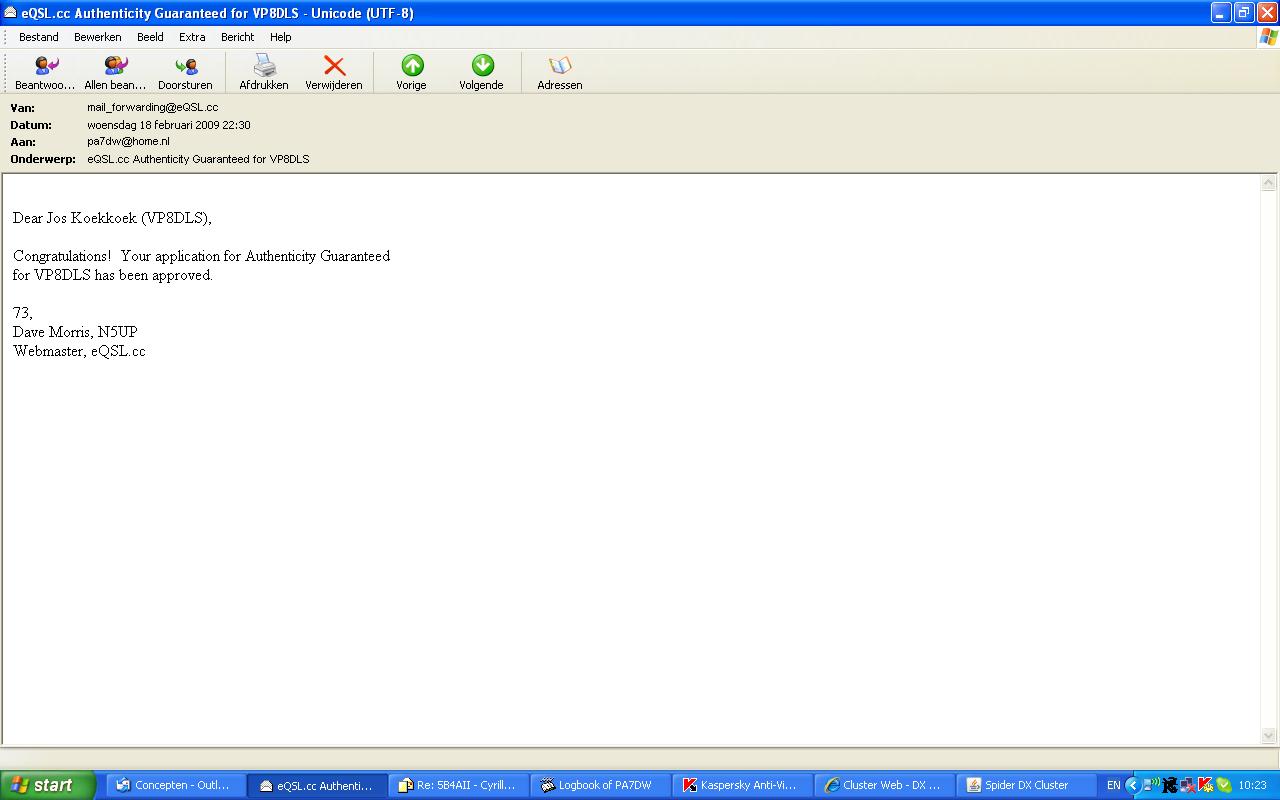Expand hidden system tray icons

coord(1133,785)
